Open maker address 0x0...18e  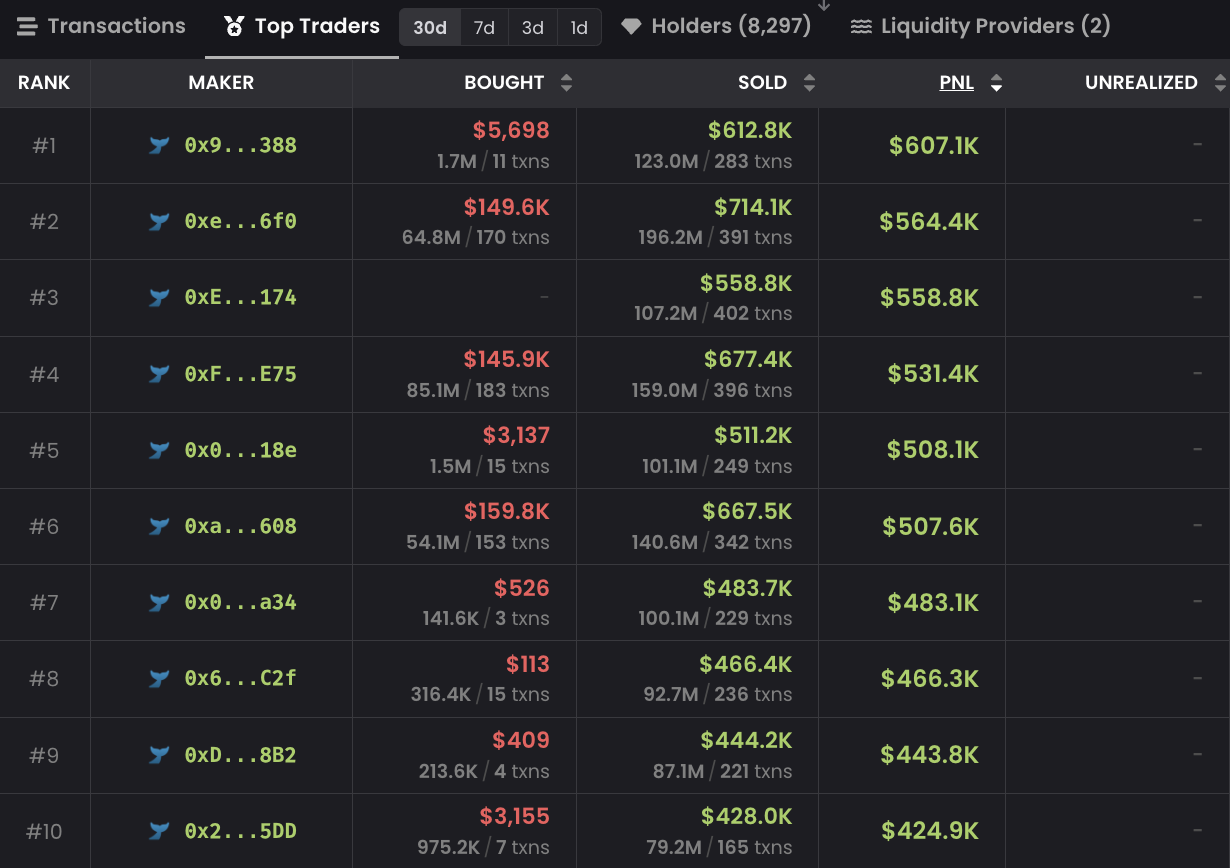pos(240,451)
